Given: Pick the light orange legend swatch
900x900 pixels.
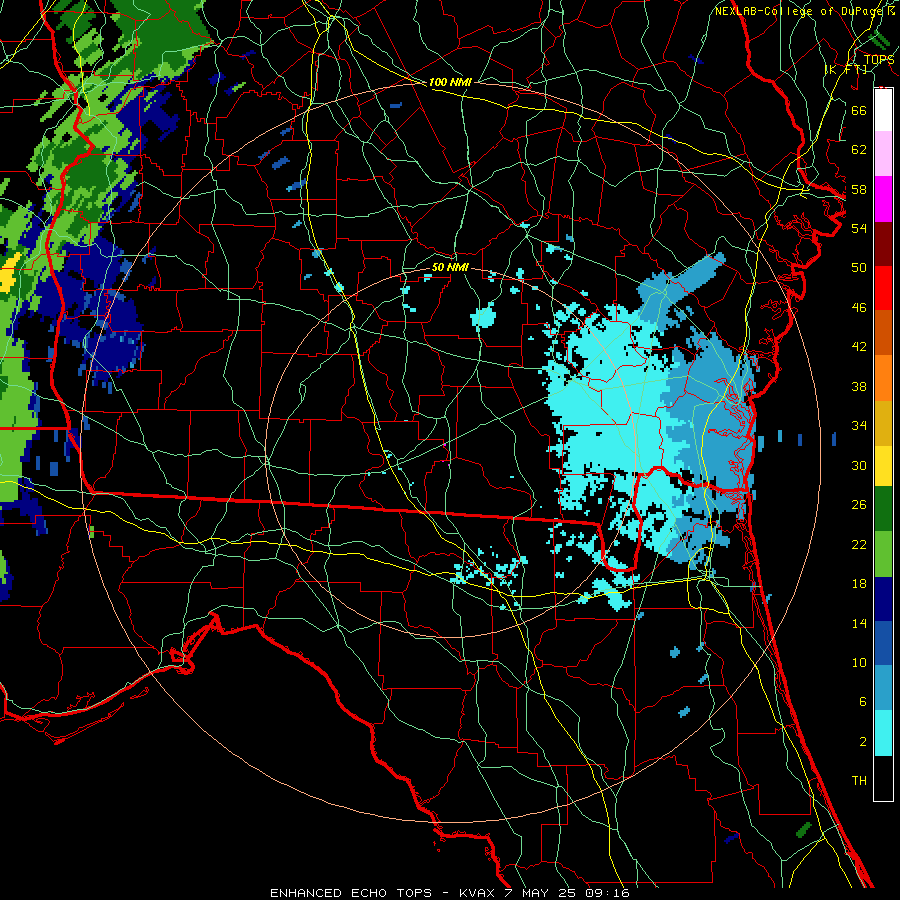Looking at the screenshot, I should click(x=883, y=377).
